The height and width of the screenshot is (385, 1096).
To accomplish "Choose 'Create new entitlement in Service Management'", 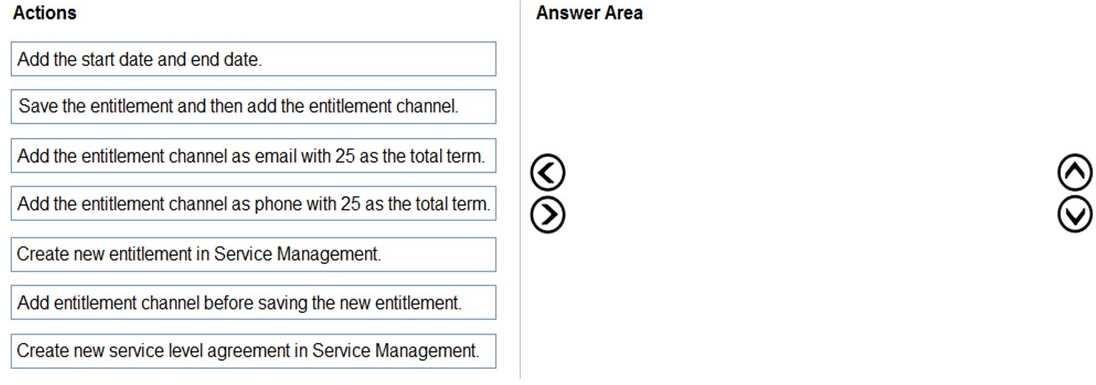I will [253, 254].
